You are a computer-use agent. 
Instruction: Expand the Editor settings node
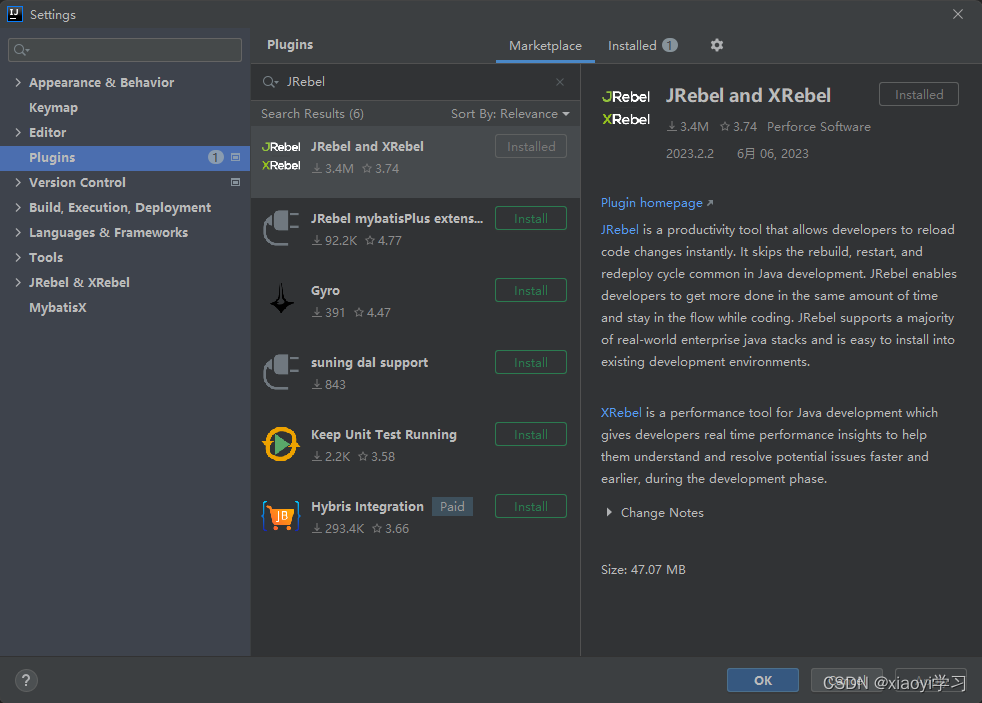[18, 132]
